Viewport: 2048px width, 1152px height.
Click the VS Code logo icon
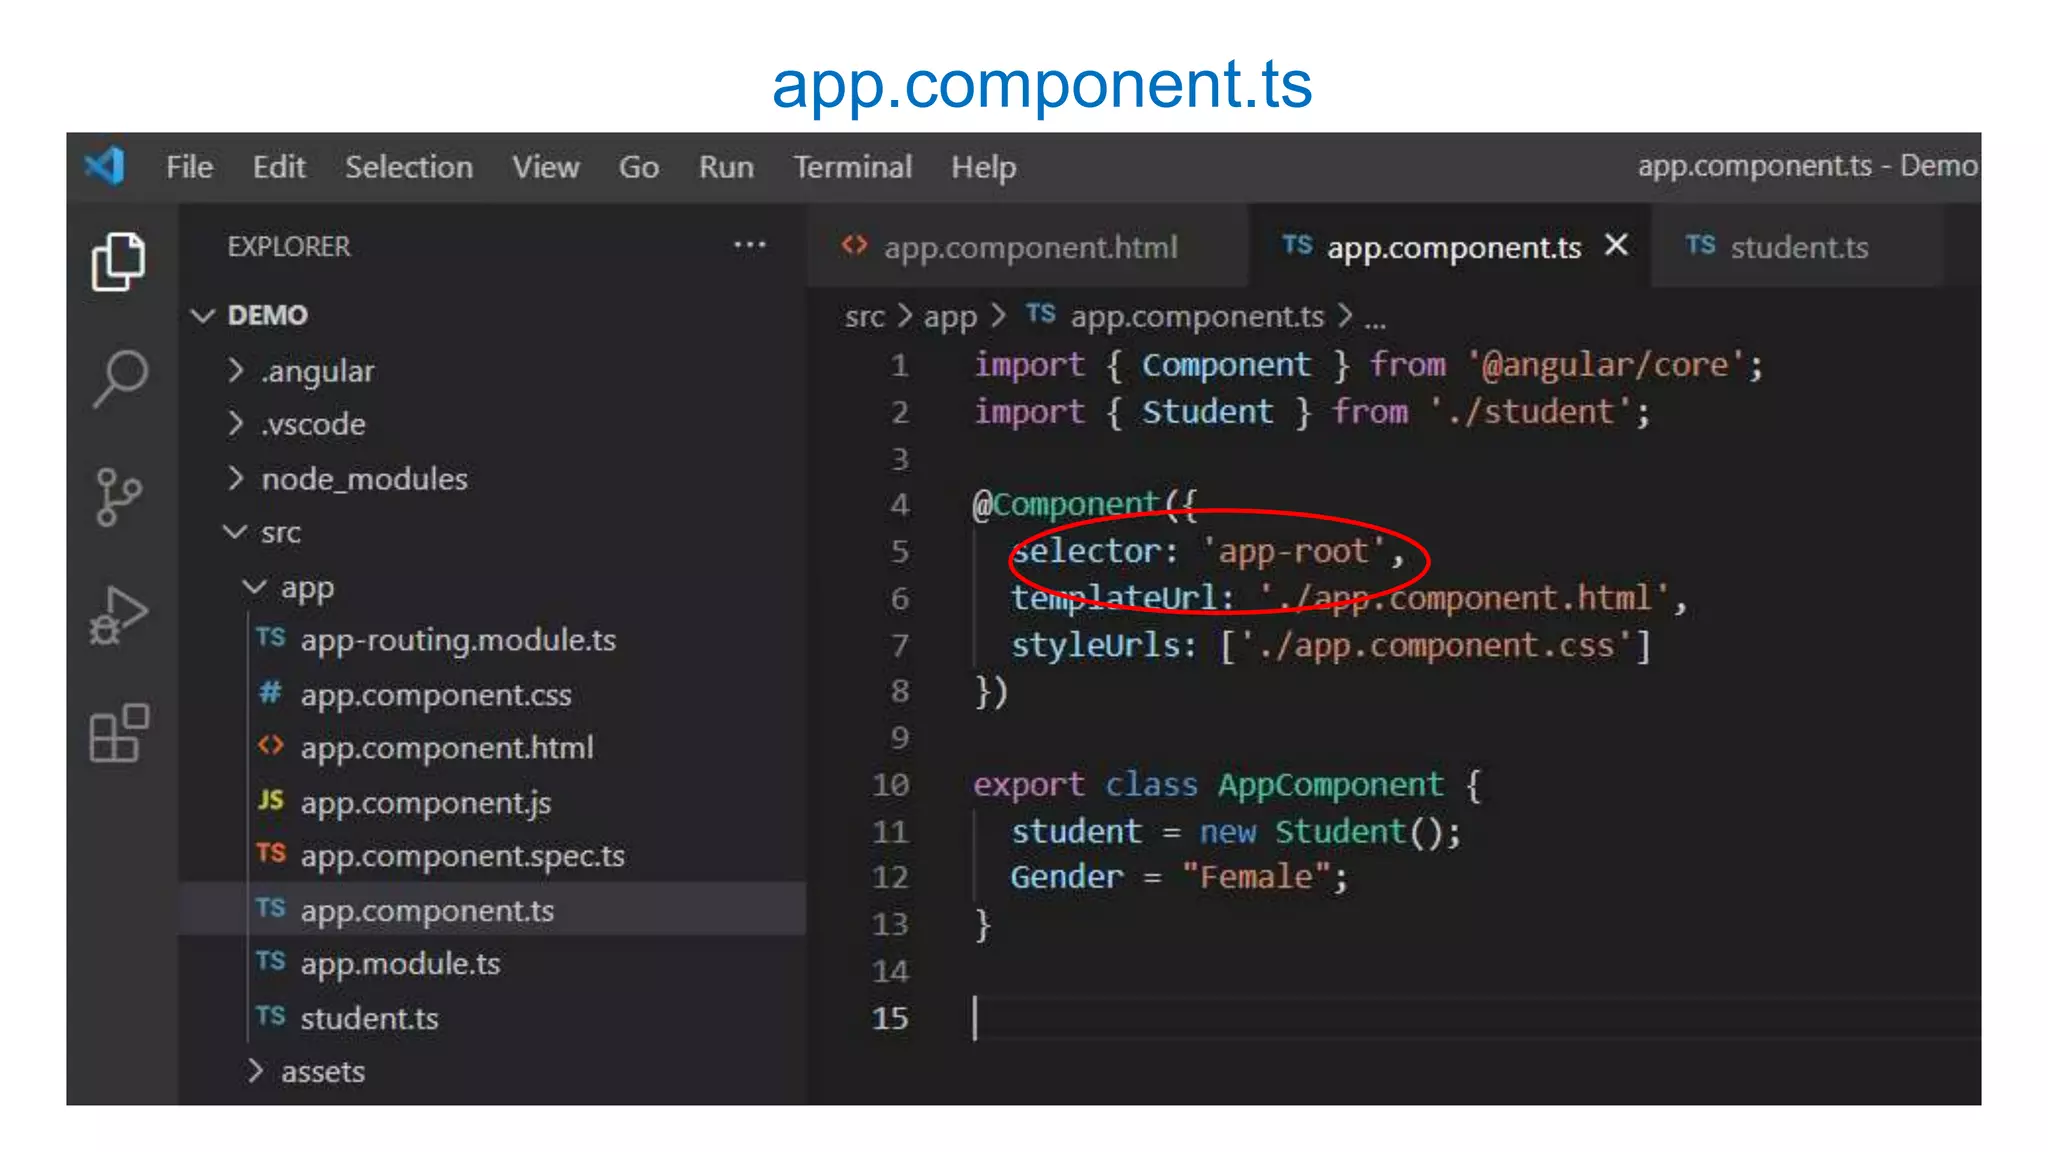click(x=104, y=166)
